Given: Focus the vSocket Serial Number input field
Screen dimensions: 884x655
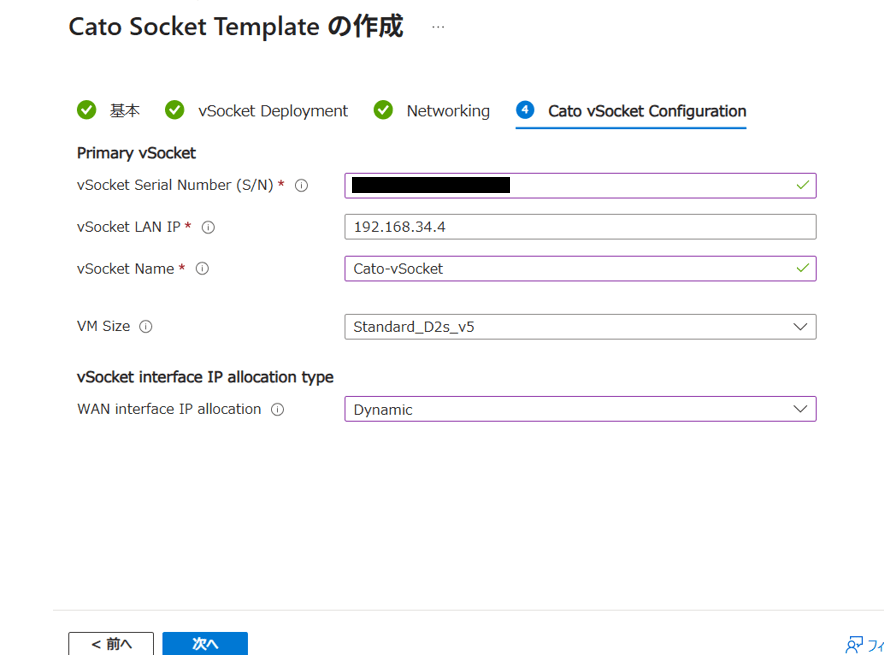Looking at the screenshot, I should [570, 185].
